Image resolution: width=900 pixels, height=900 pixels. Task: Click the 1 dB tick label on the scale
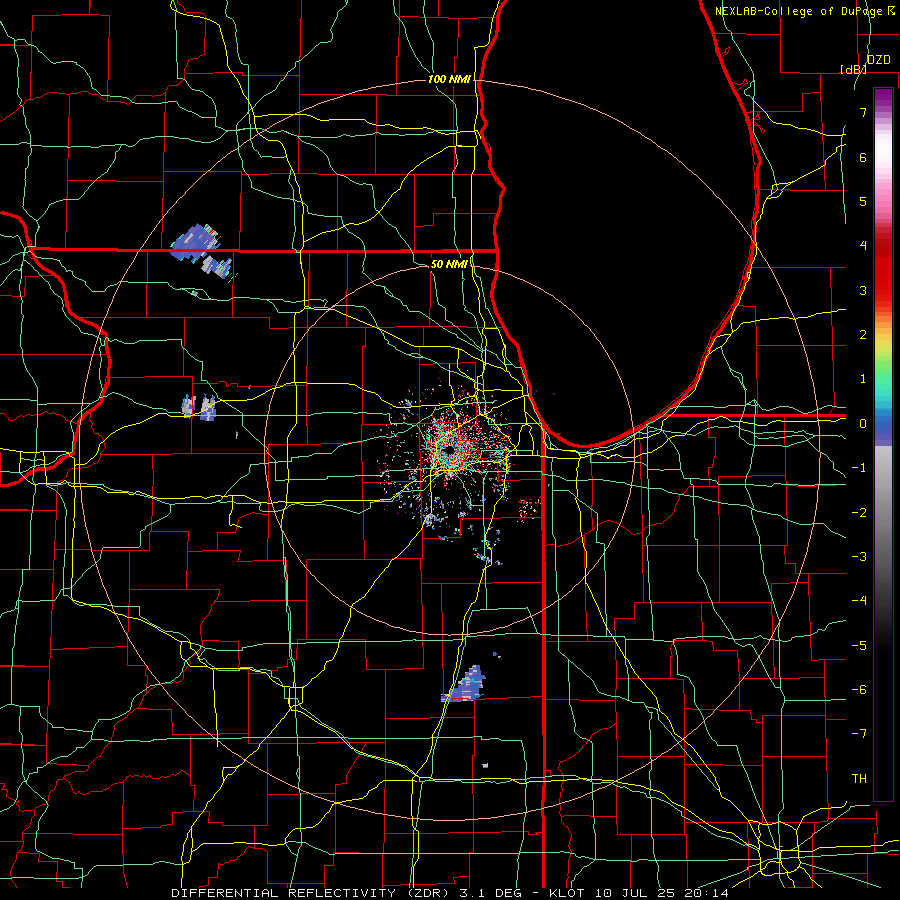pos(863,379)
